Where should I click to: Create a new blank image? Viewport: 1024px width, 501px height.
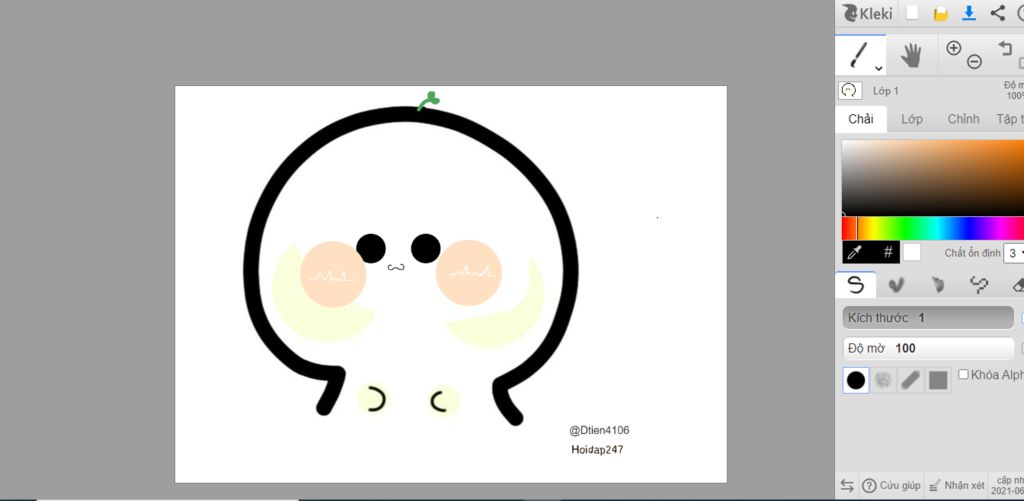(x=912, y=13)
